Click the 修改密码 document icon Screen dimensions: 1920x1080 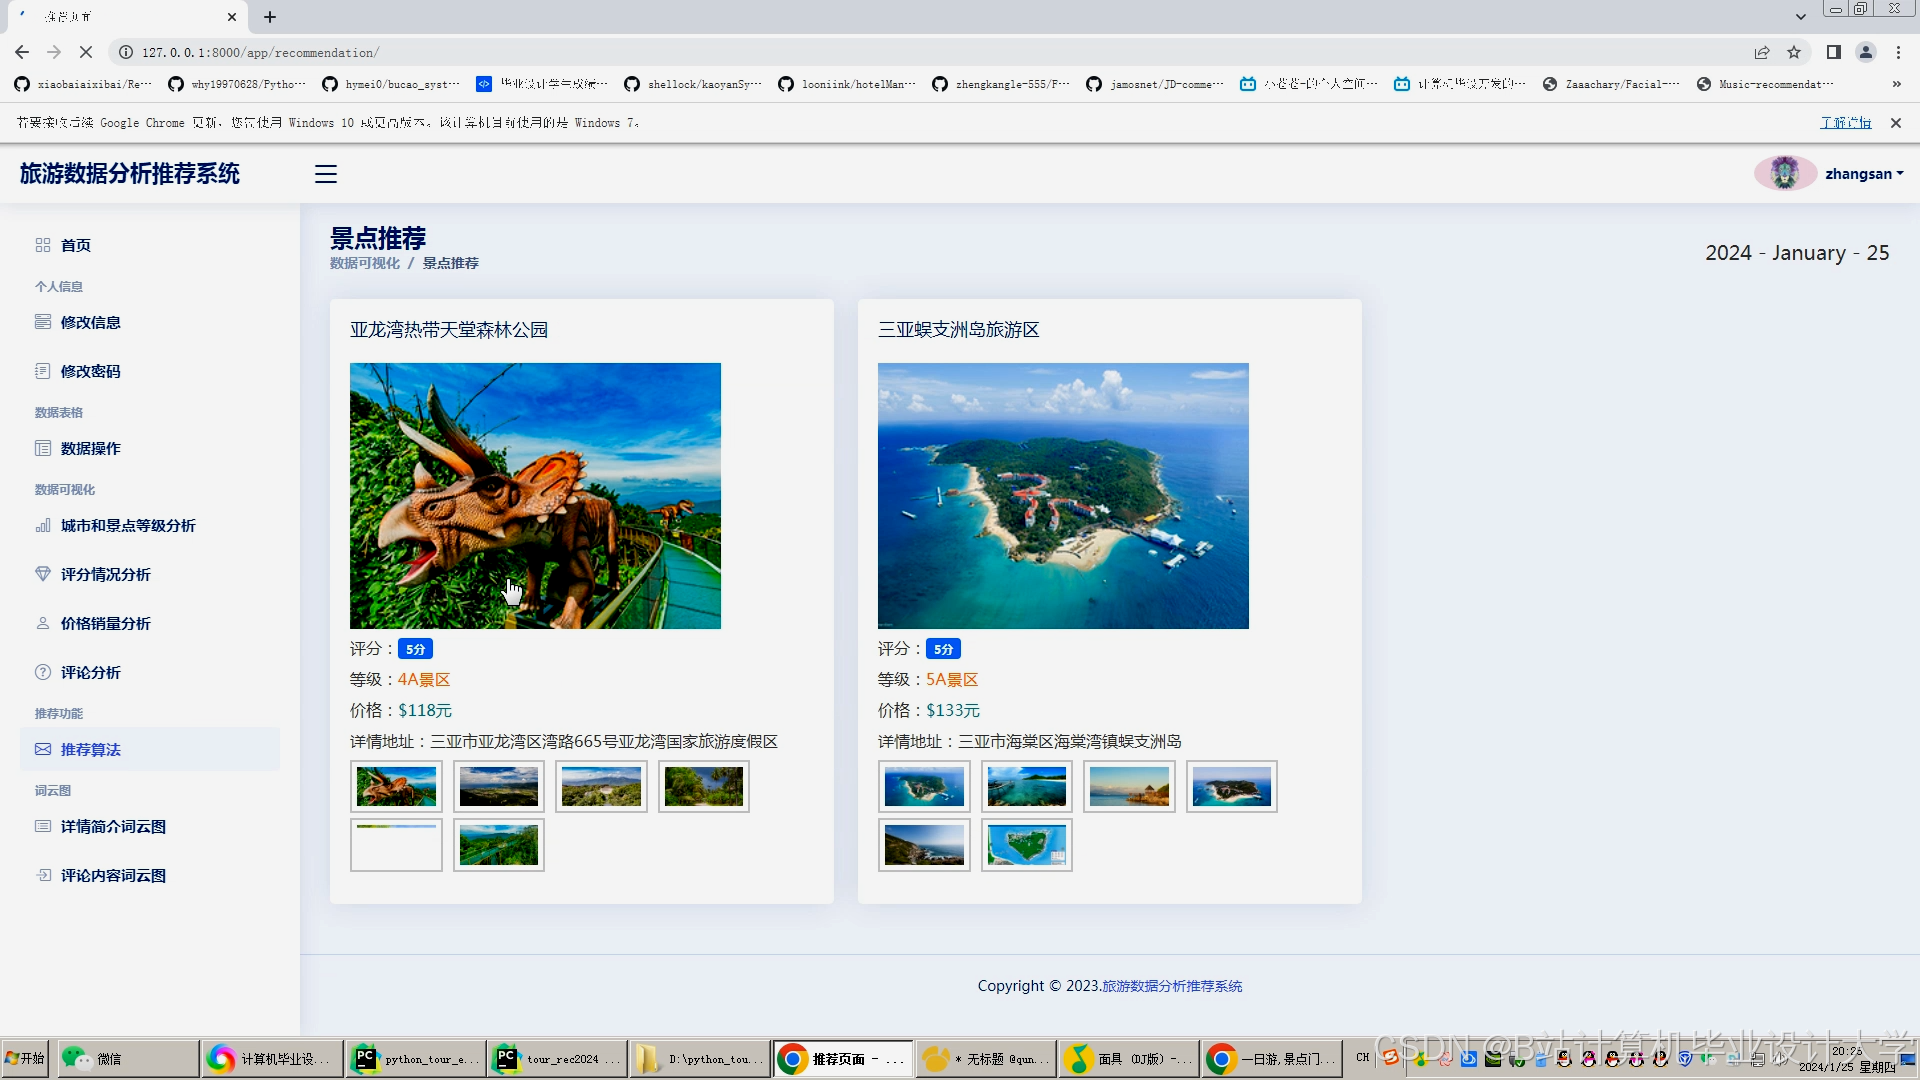click(43, 371)
